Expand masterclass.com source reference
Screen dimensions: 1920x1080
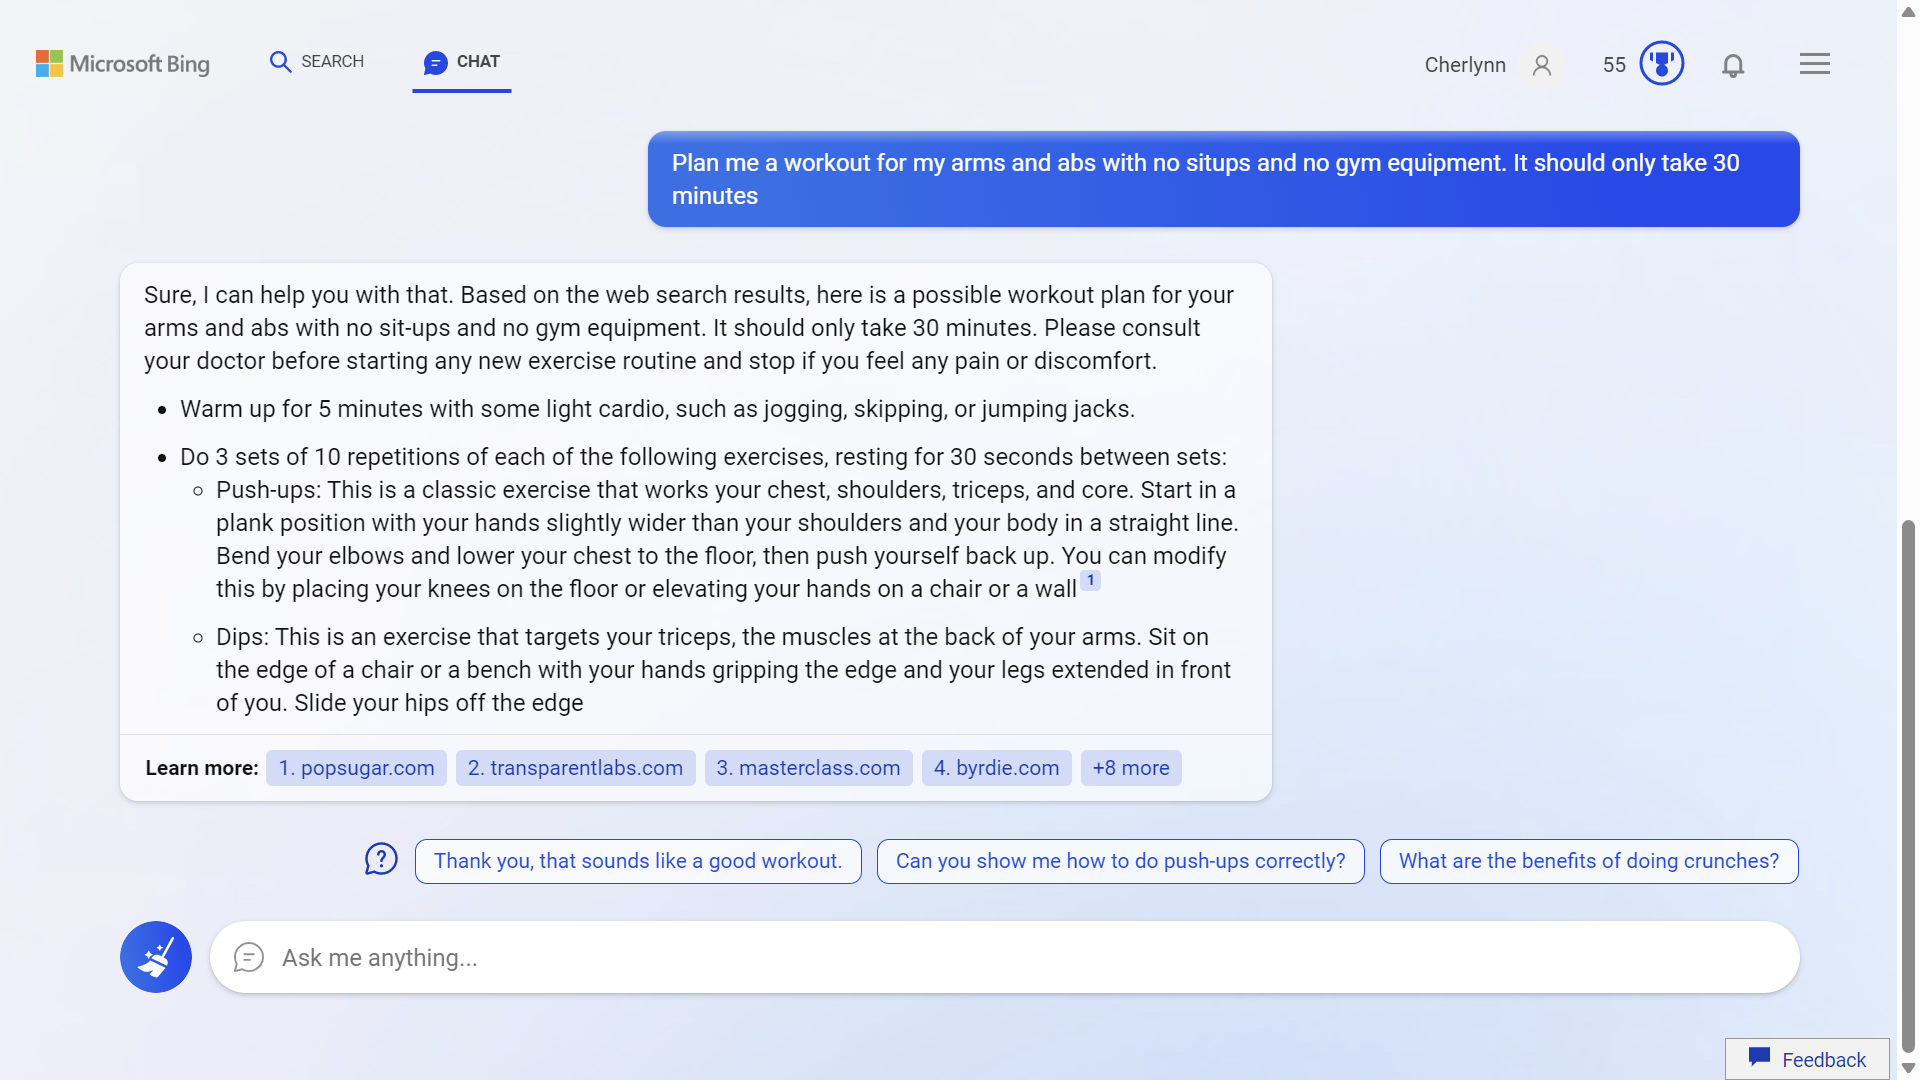coord(808,767)
